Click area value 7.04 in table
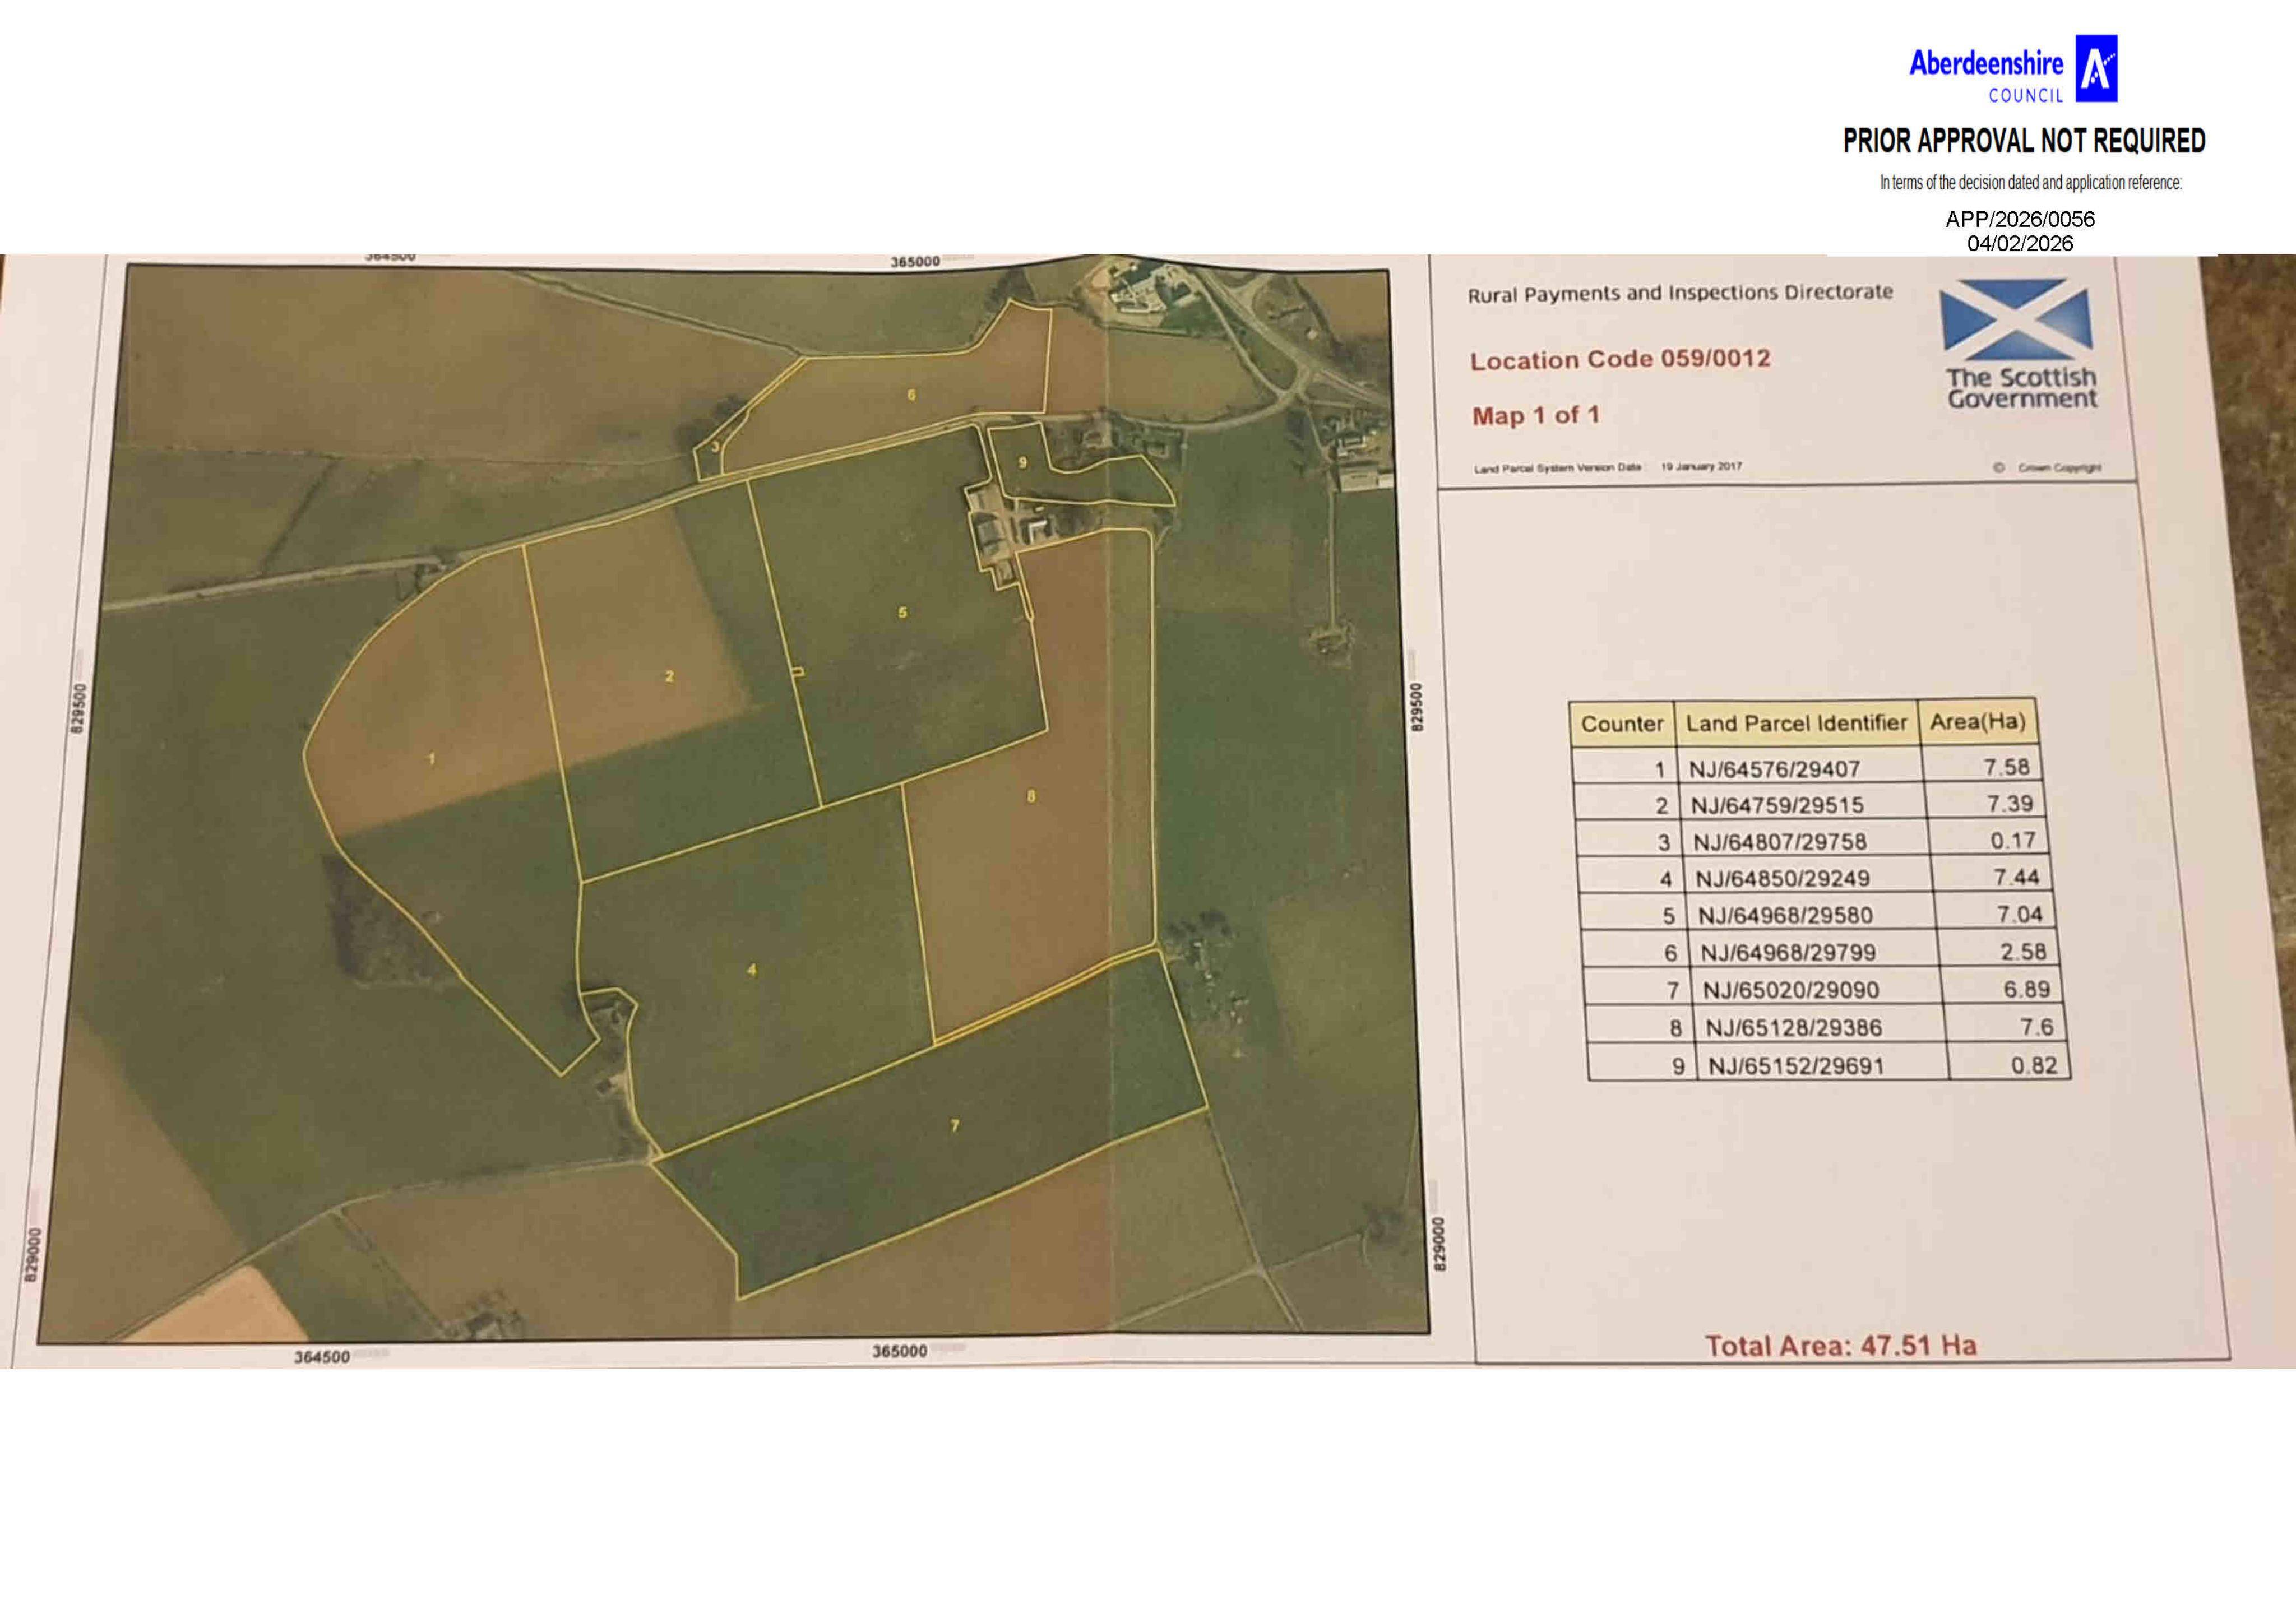 [x=2020, y=914]
